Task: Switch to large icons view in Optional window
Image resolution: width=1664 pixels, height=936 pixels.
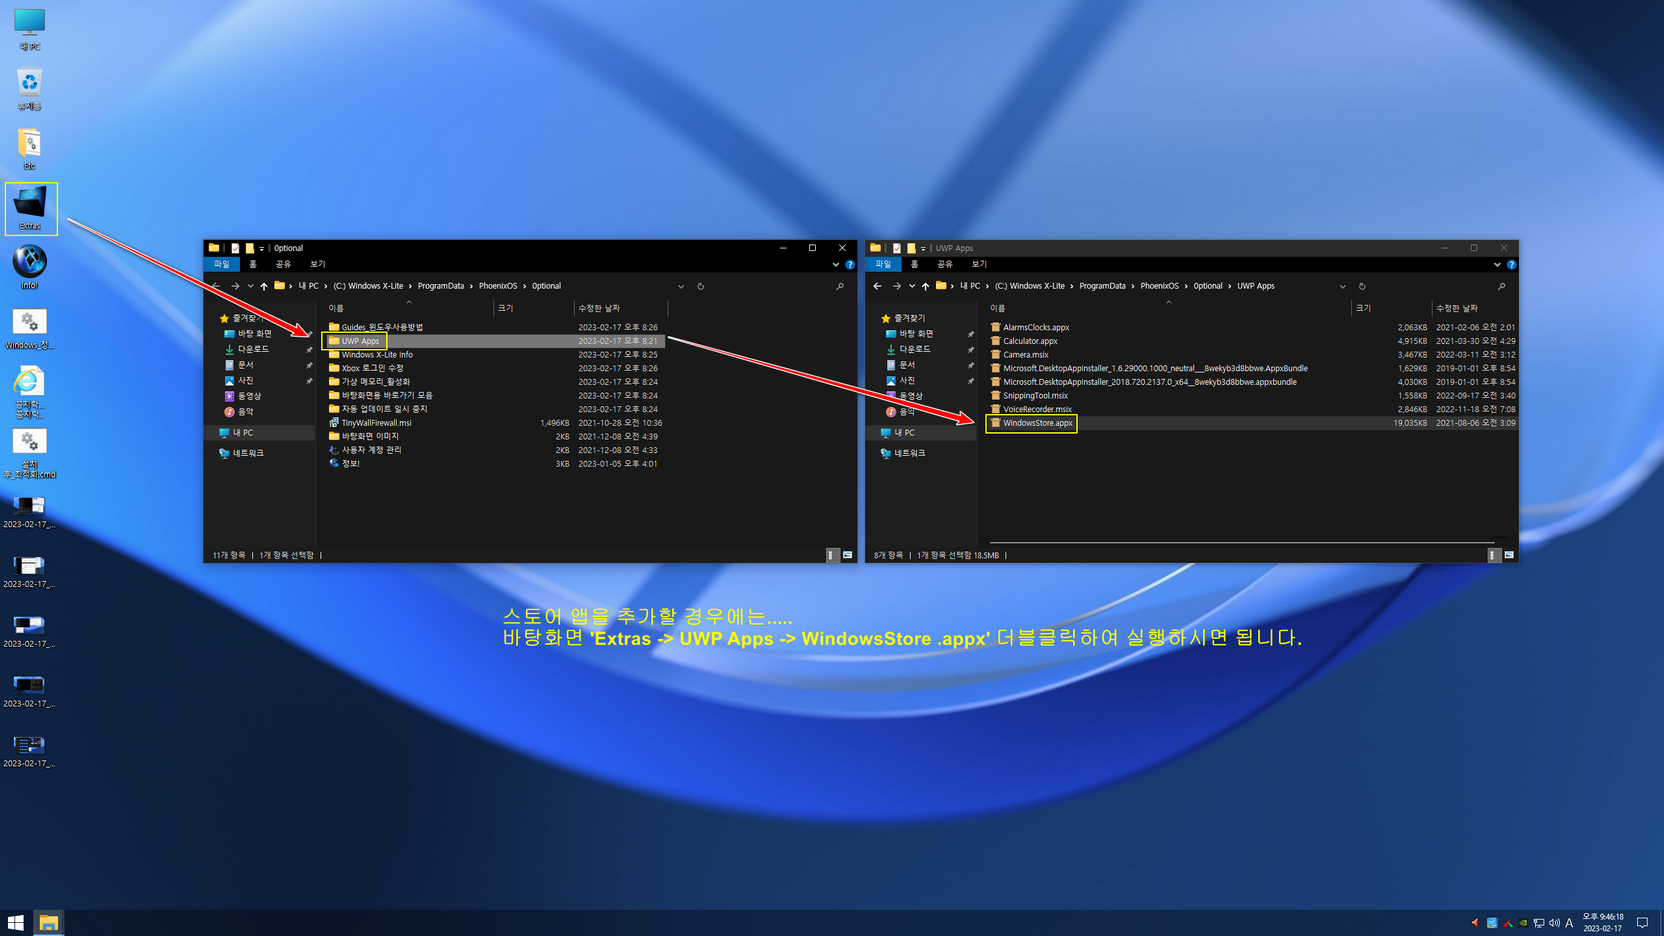Action: coord(848,555)
